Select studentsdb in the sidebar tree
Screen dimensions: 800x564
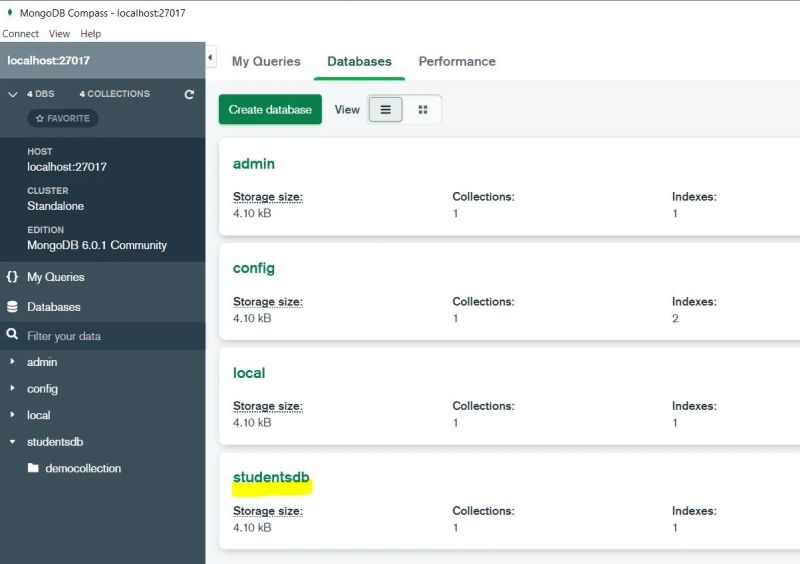click(x=55, y=442)
